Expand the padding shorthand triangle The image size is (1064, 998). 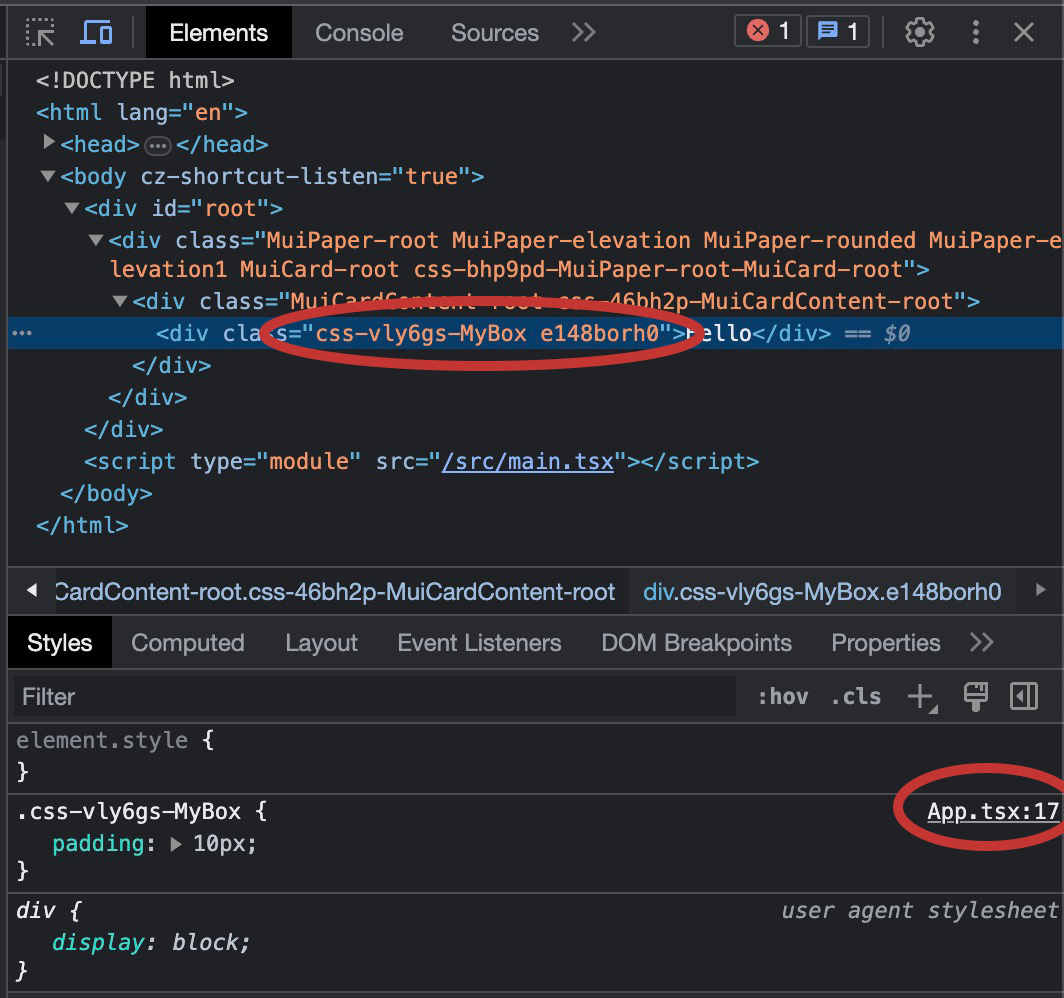click(x=176, y=843)
